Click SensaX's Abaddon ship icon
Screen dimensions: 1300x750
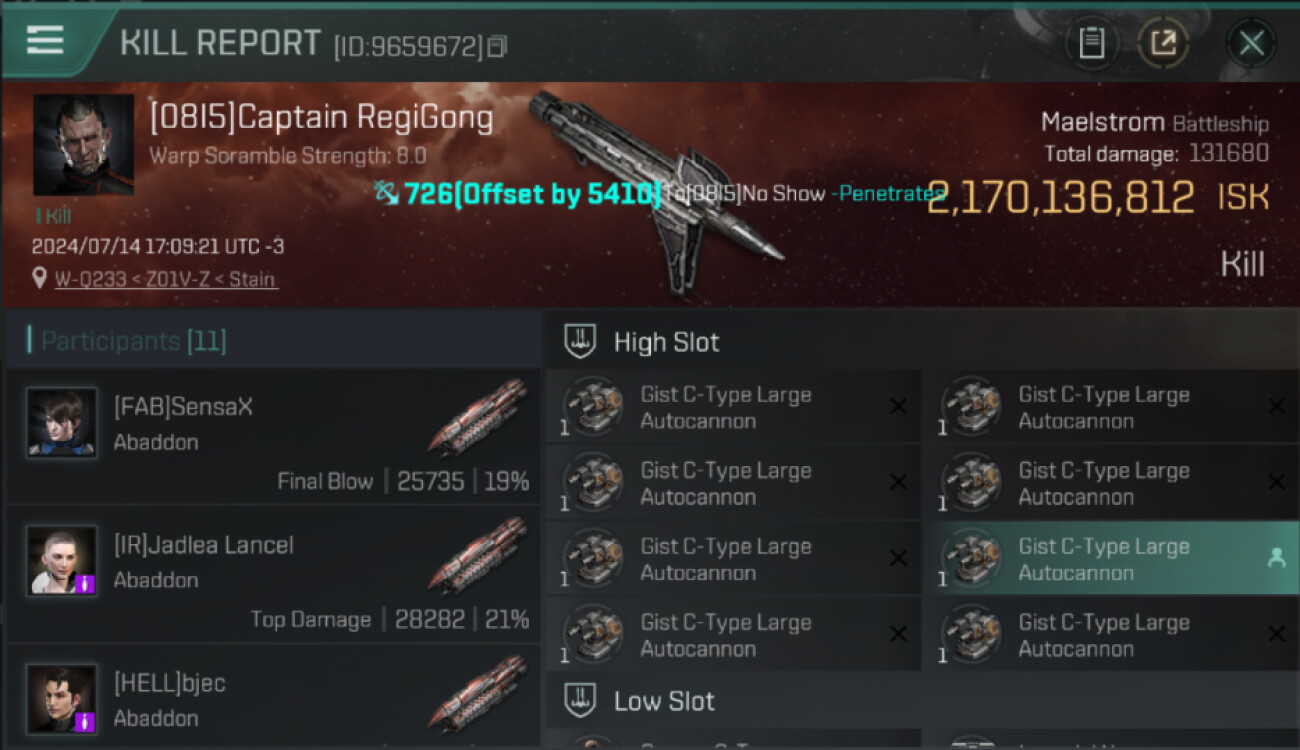point(478,415)
